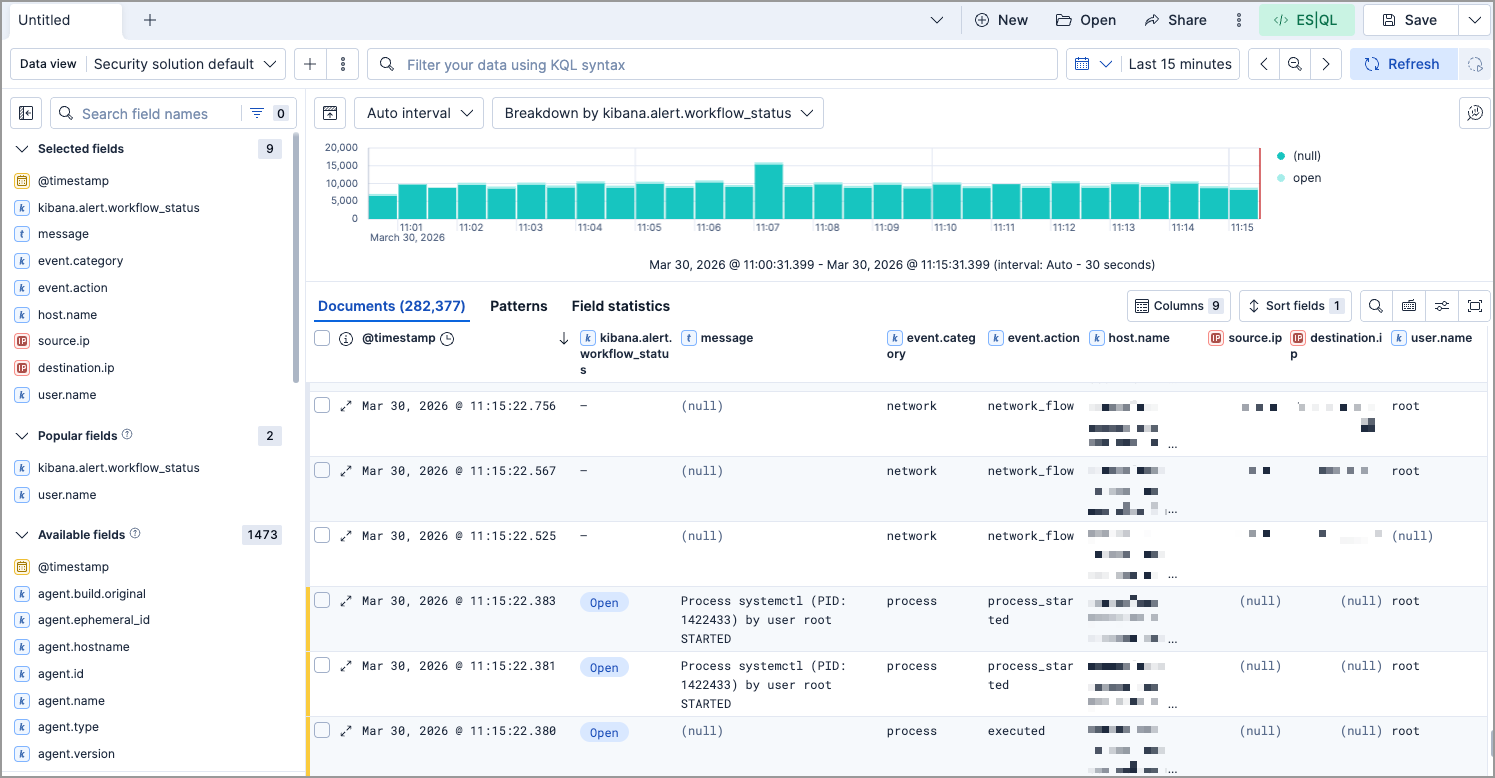Screen dimensions: 1495x778
Task: Check the first network_flow document row
Action: [x=321, y=405]
